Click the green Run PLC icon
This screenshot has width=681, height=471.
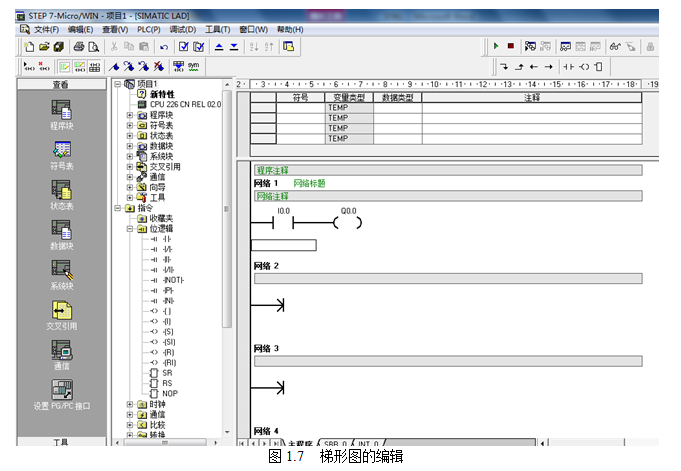tap(496, 46)
